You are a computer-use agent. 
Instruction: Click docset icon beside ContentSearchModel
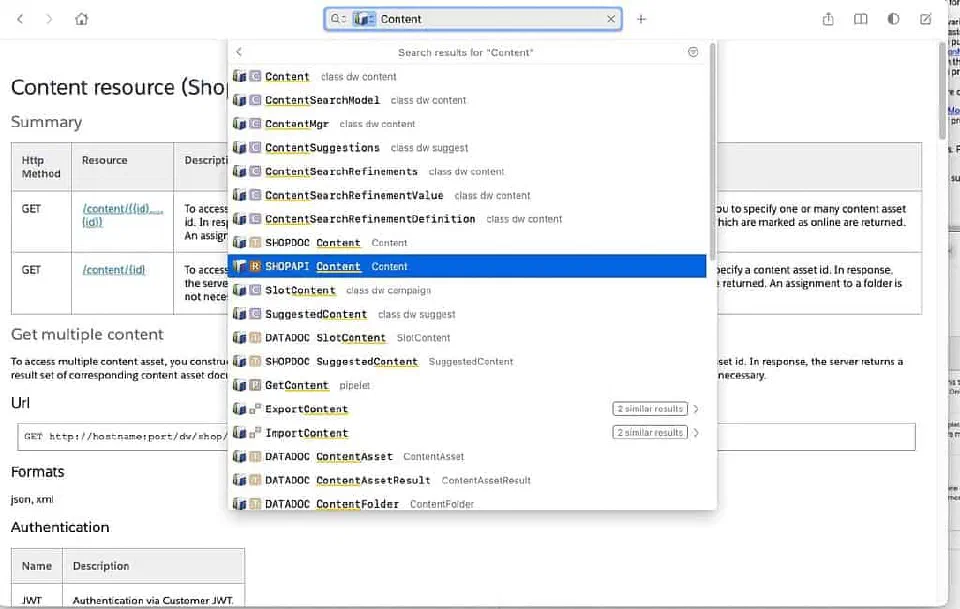click(x=239, y=100)
